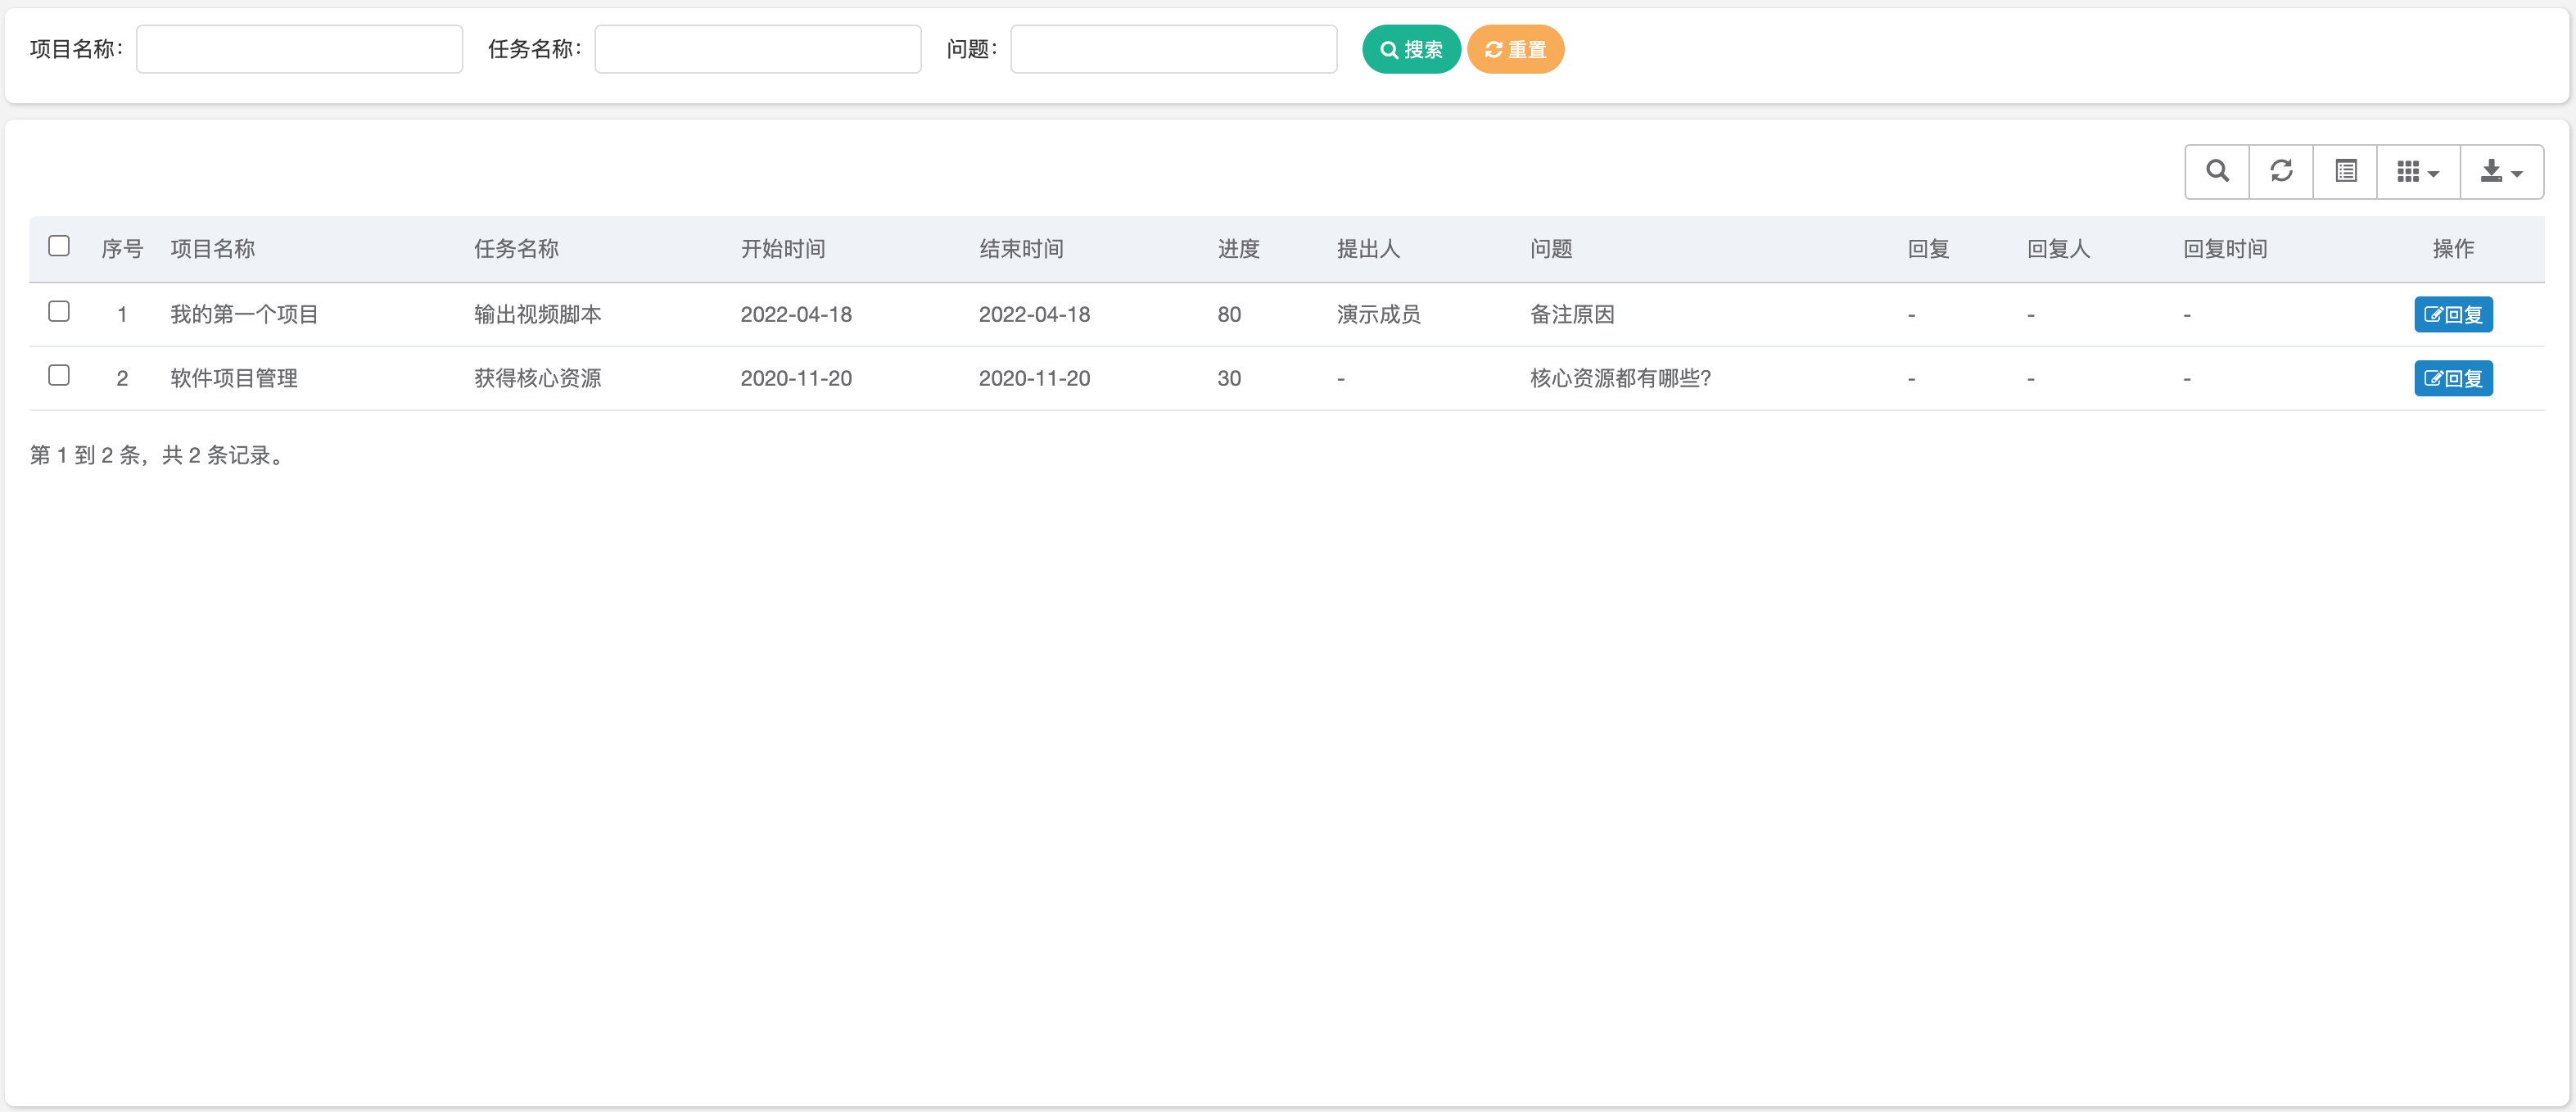Select the 输出视频脚本 task cell

(538, 314)
